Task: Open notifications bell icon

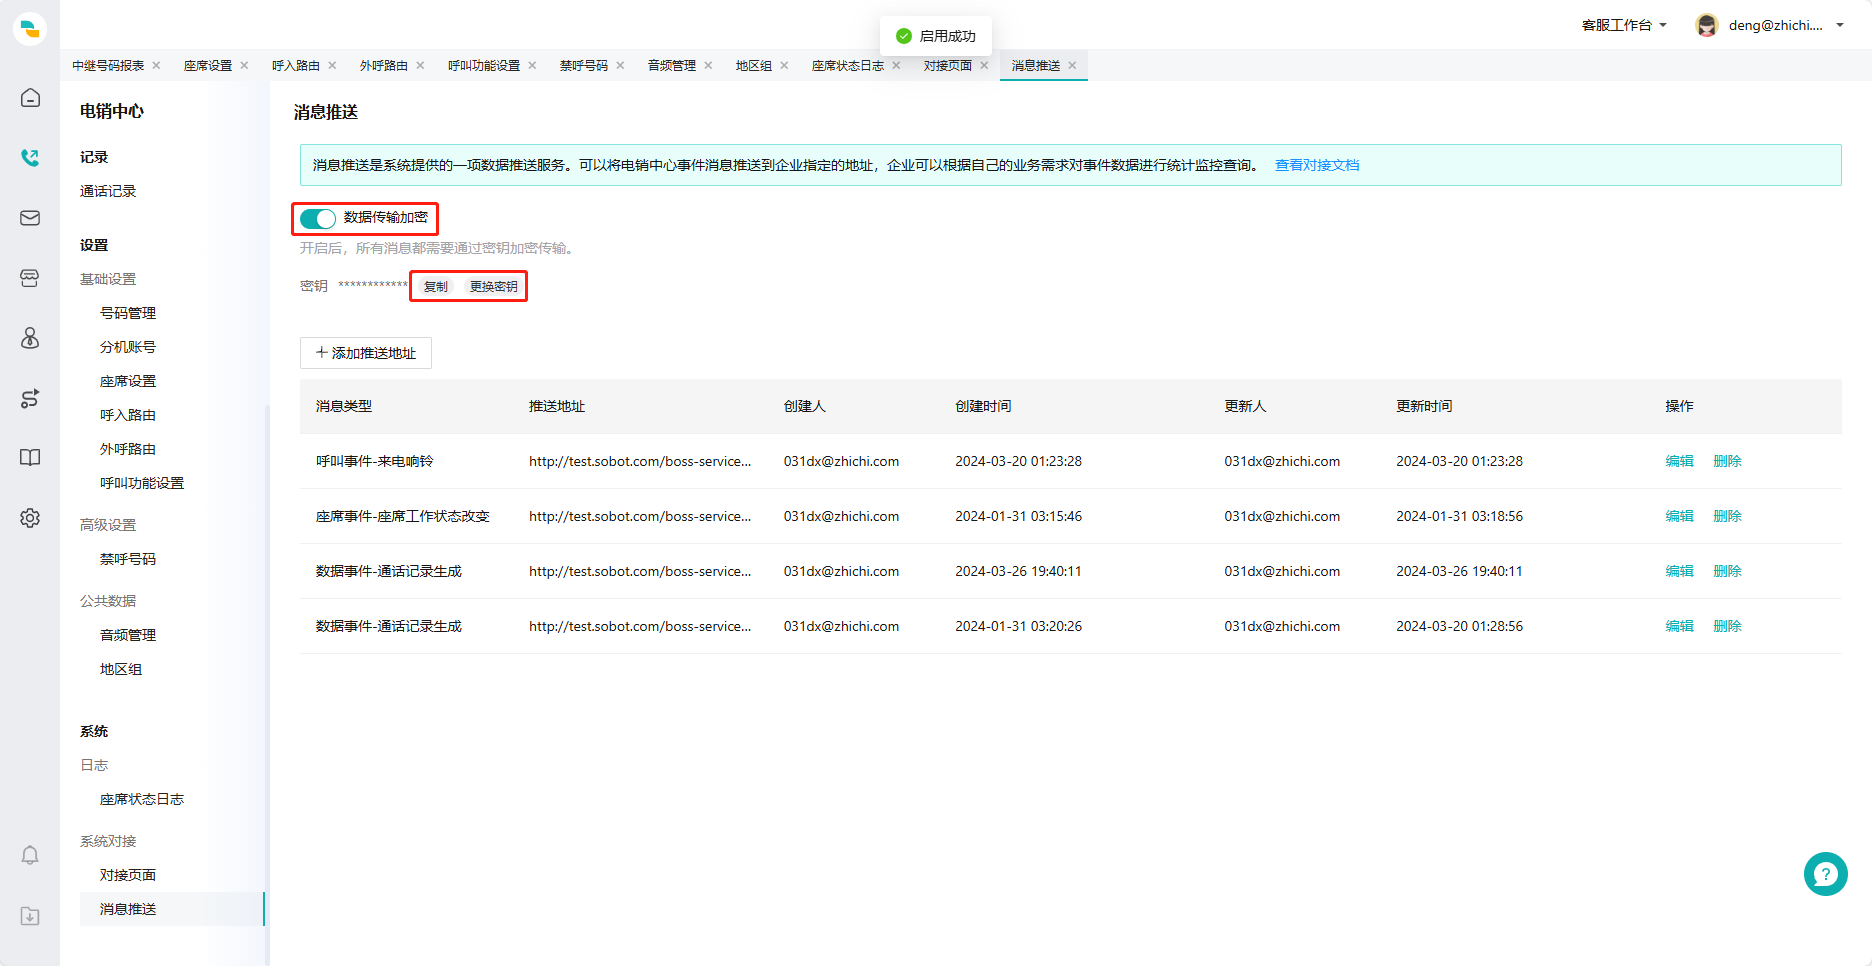Action: coord(30,855)
